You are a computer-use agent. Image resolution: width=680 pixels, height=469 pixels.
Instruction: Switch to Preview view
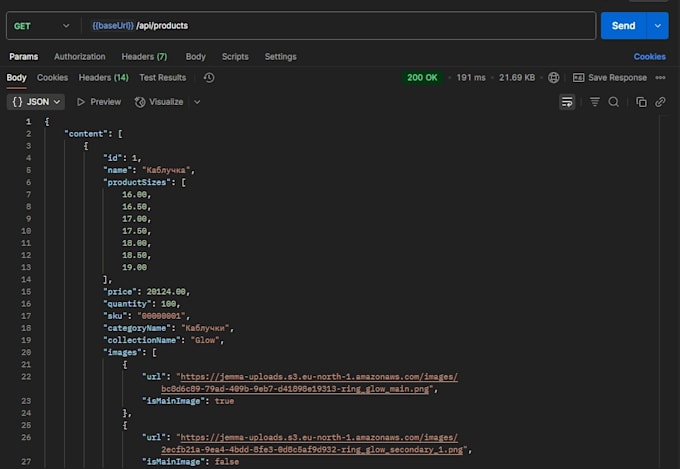[99, 102]
